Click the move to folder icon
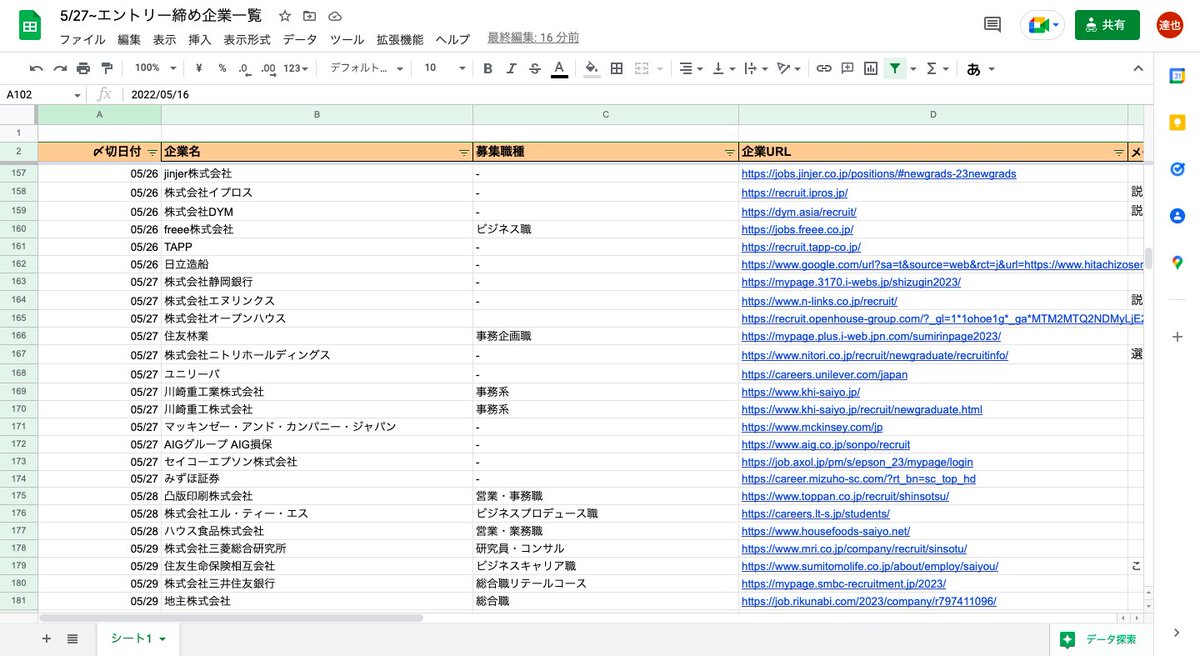This screenshot has width=1200, height=656. pos(309,16)
